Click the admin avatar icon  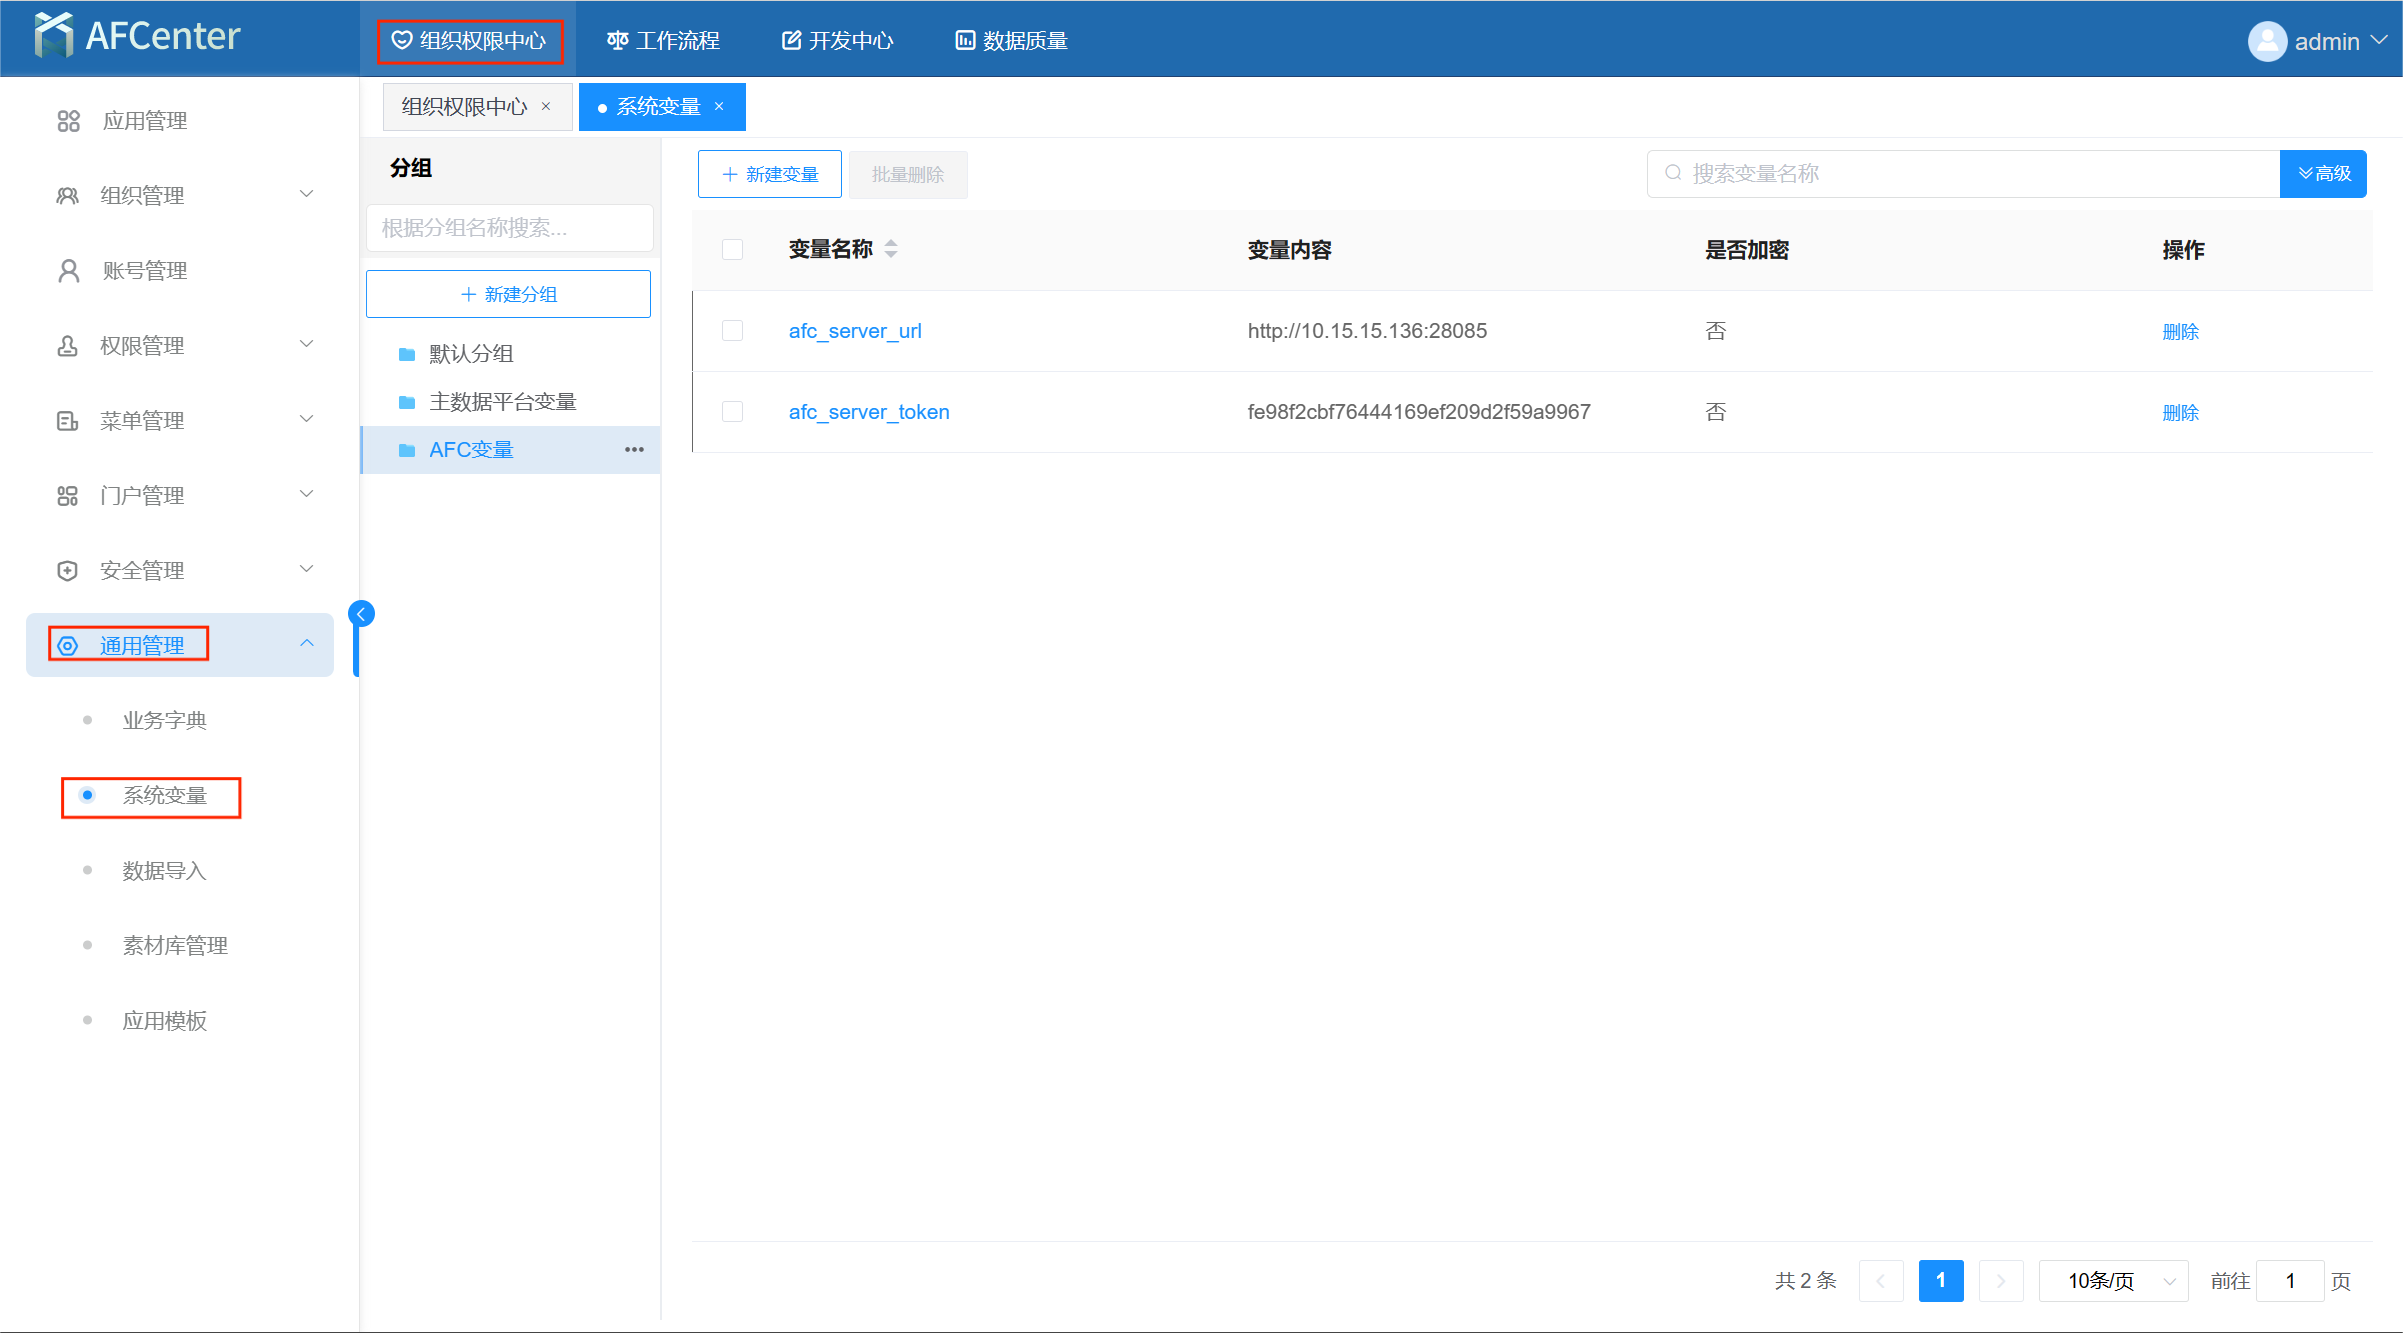2267,41
